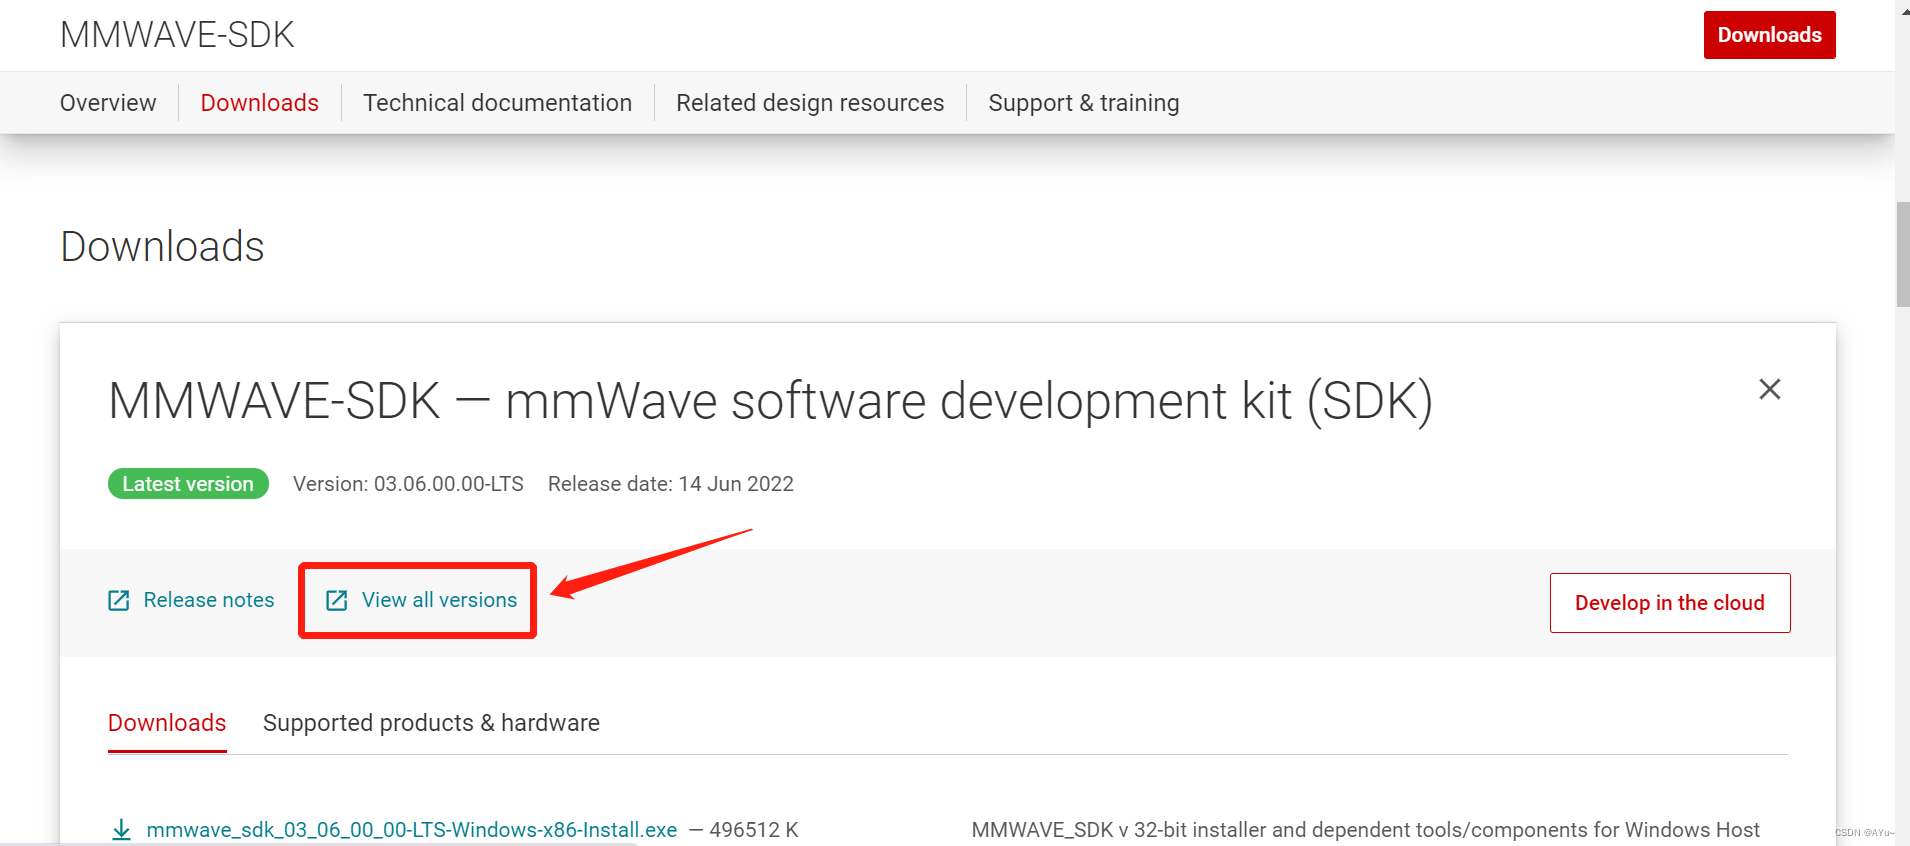Click the Release date: 14 Jun 2022 text
Screen dimensions: 1910x846
click(671, 484)
